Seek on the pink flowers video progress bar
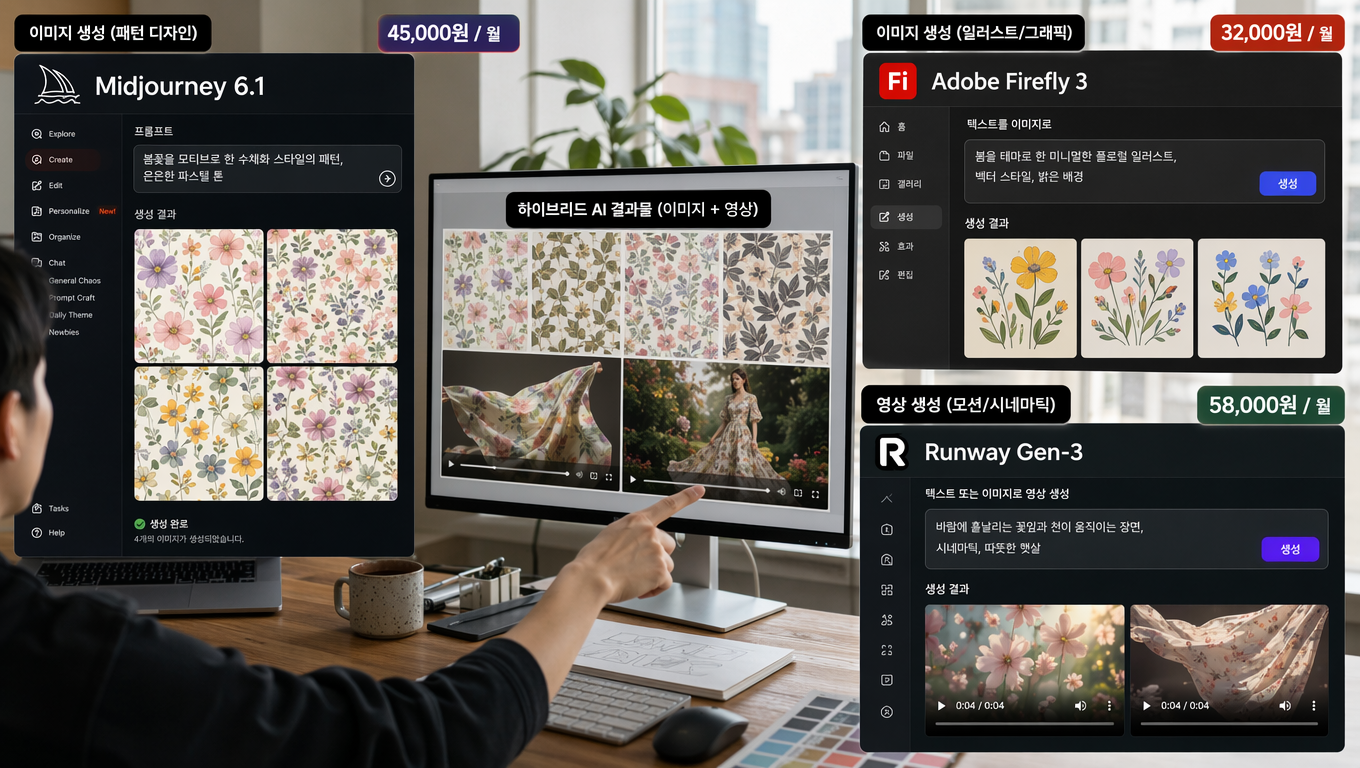 pos(1024,723)
